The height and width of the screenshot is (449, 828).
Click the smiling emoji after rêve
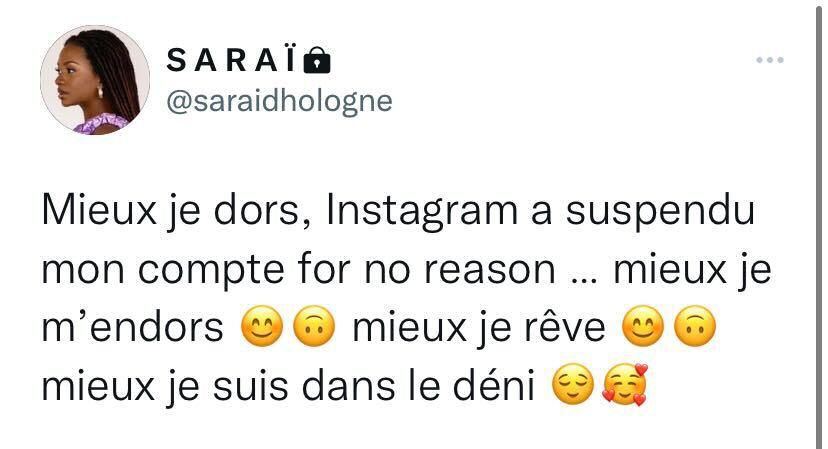click(643, 326)
